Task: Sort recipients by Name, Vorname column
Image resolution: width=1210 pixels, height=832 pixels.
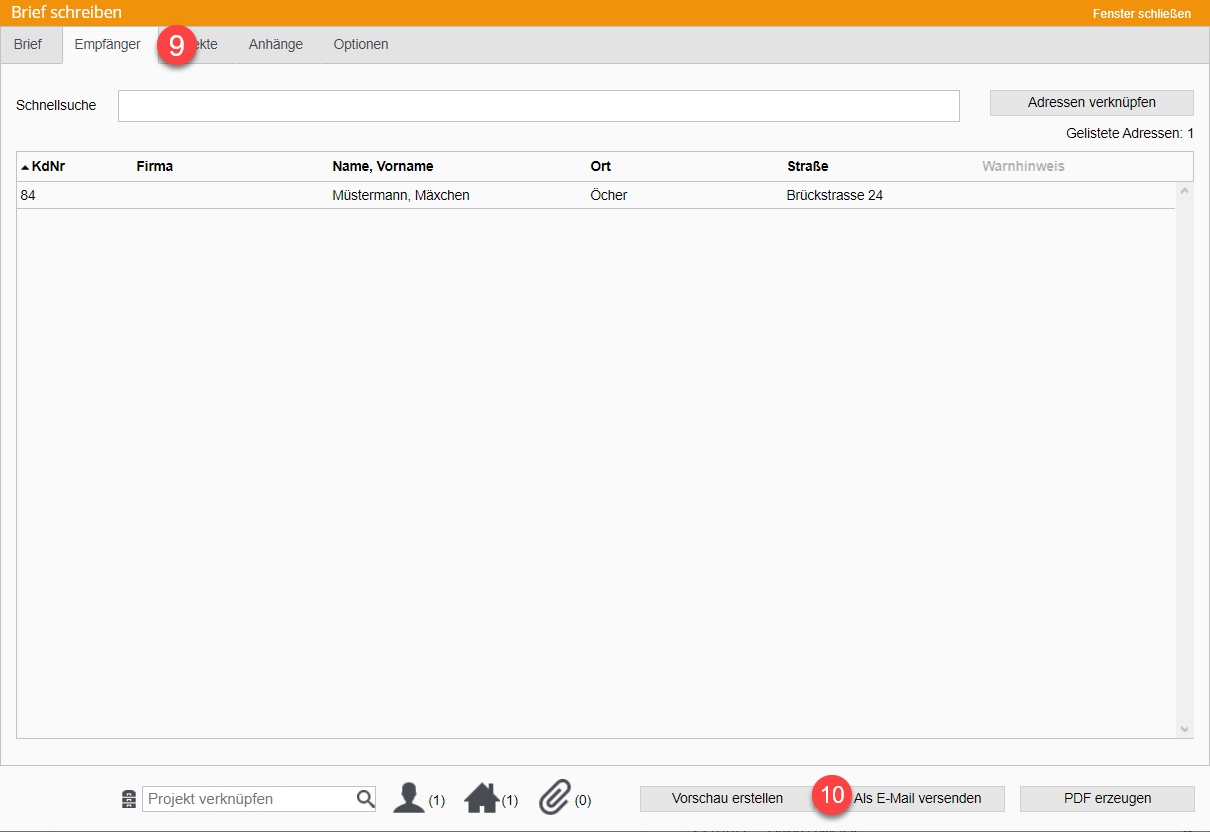Action: pyautogui.click(x=382, y=166)
